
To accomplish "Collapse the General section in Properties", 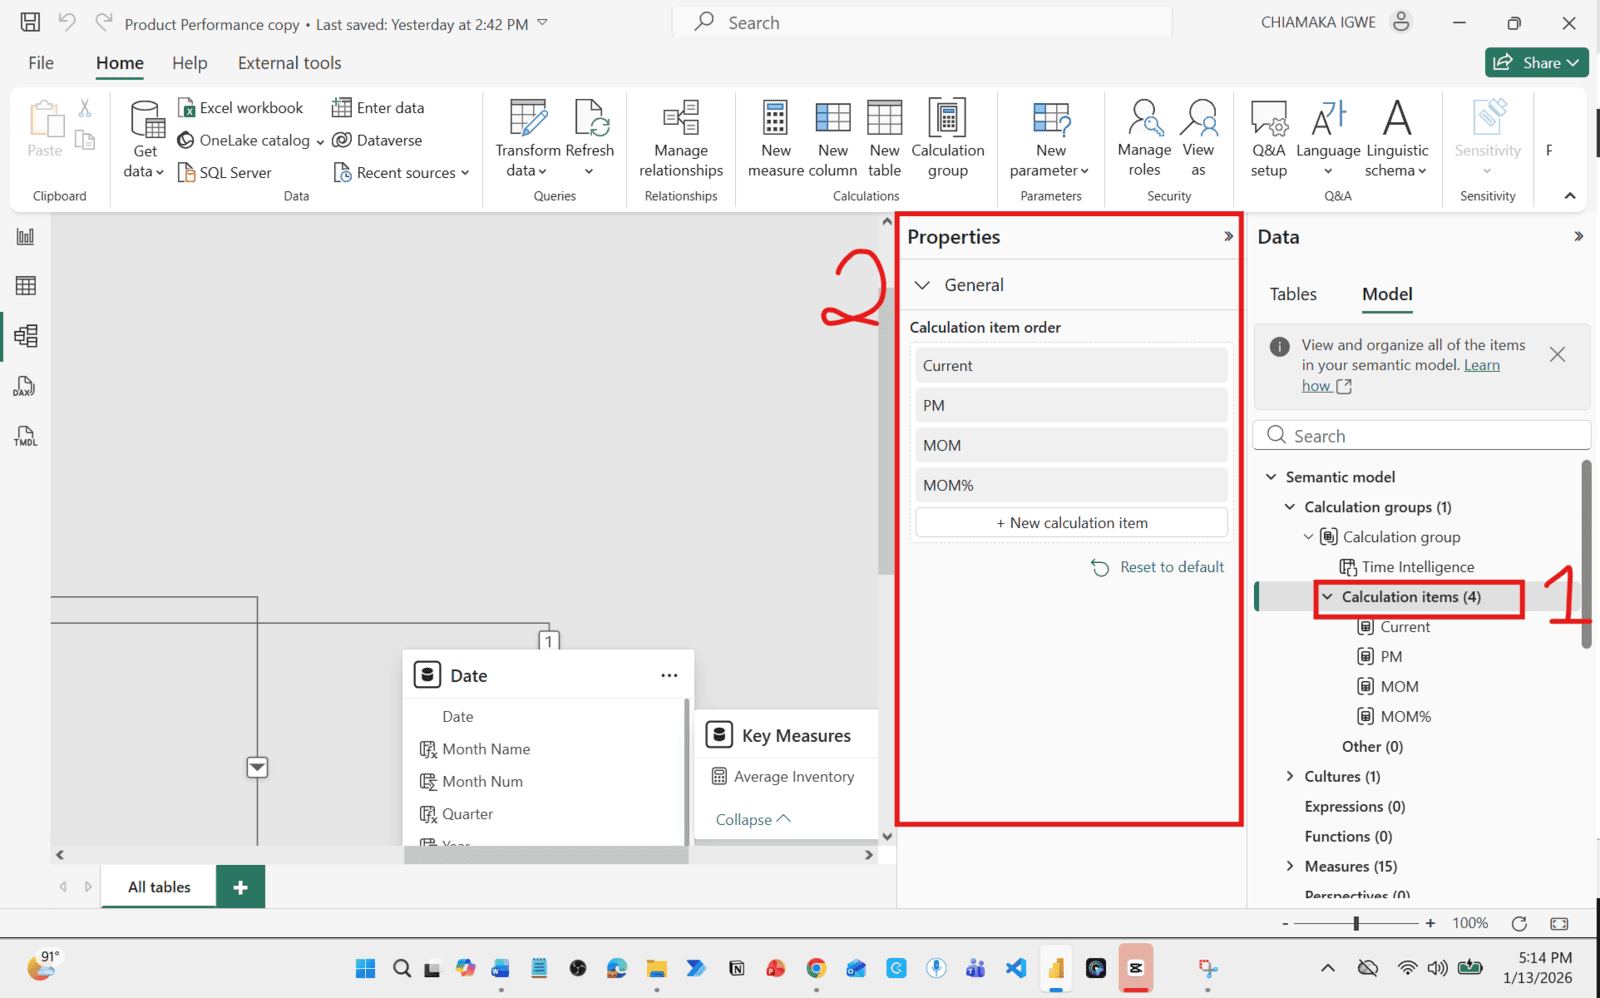I will click(x=922, y=286).
